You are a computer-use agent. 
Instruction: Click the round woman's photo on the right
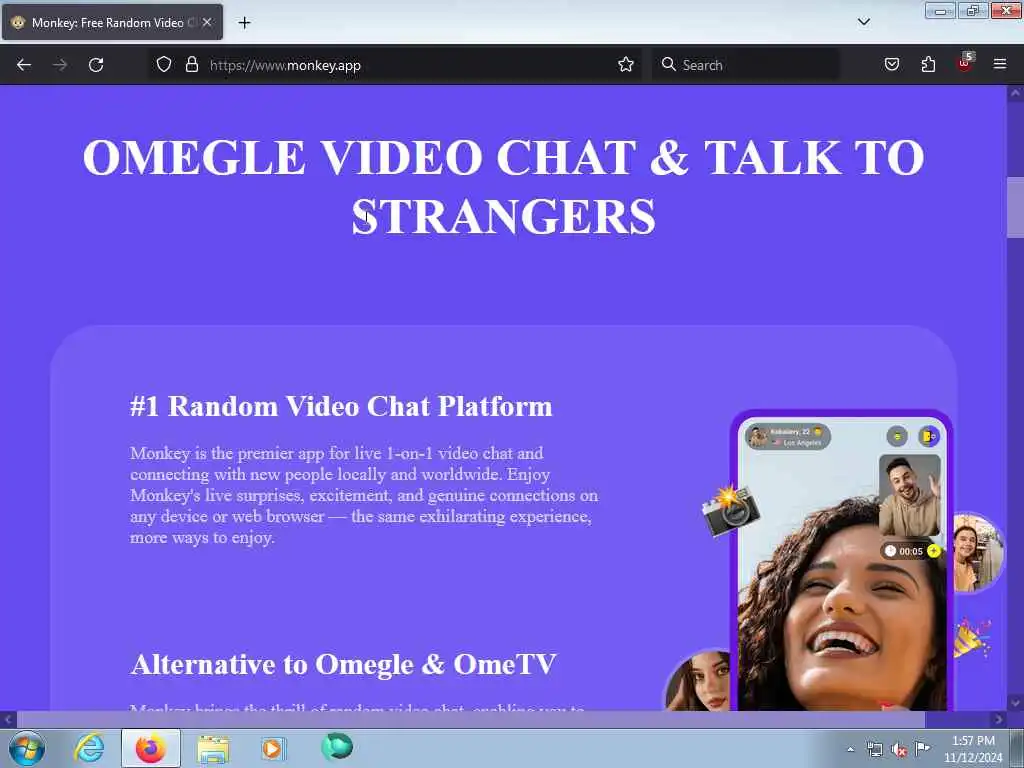[978, 552]
